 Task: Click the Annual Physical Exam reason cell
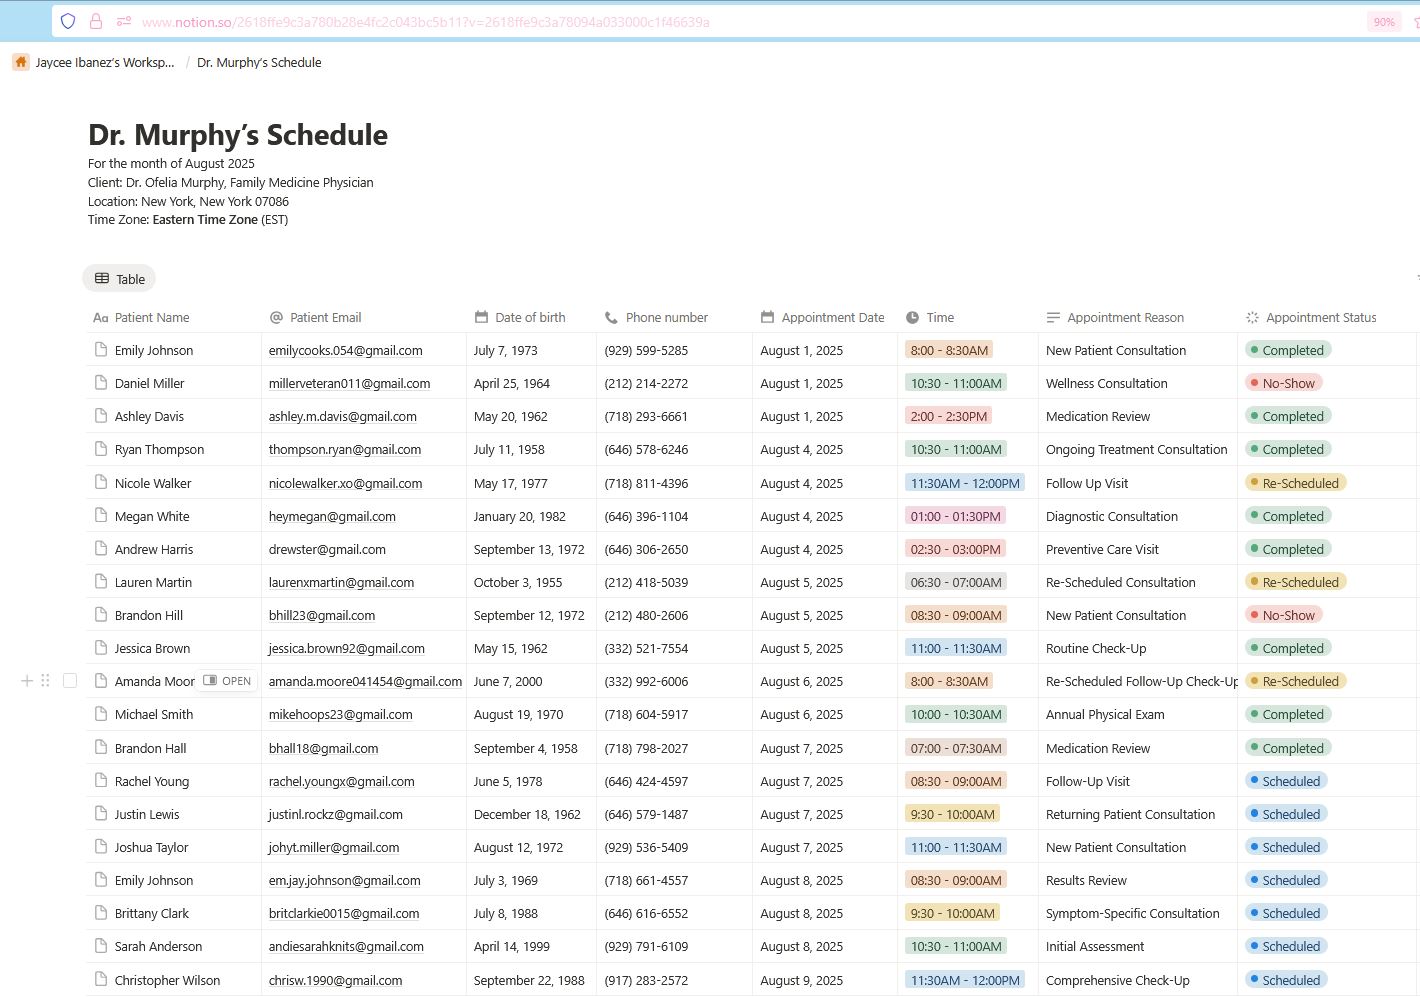(1105, 714)
